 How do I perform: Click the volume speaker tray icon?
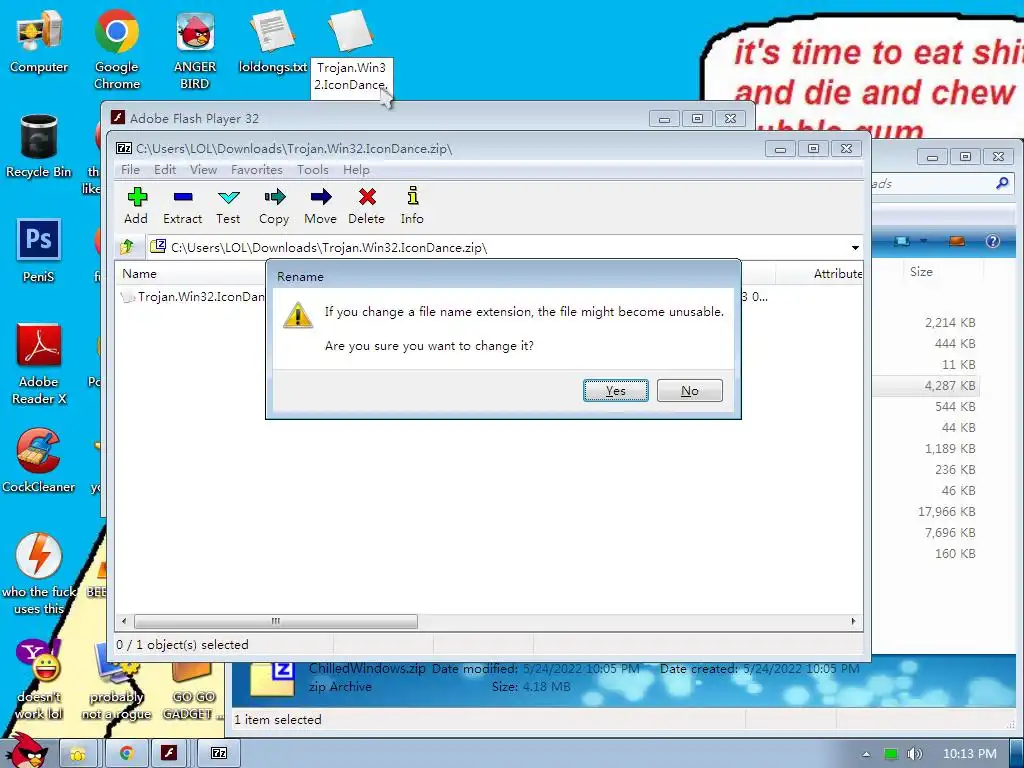915,754
